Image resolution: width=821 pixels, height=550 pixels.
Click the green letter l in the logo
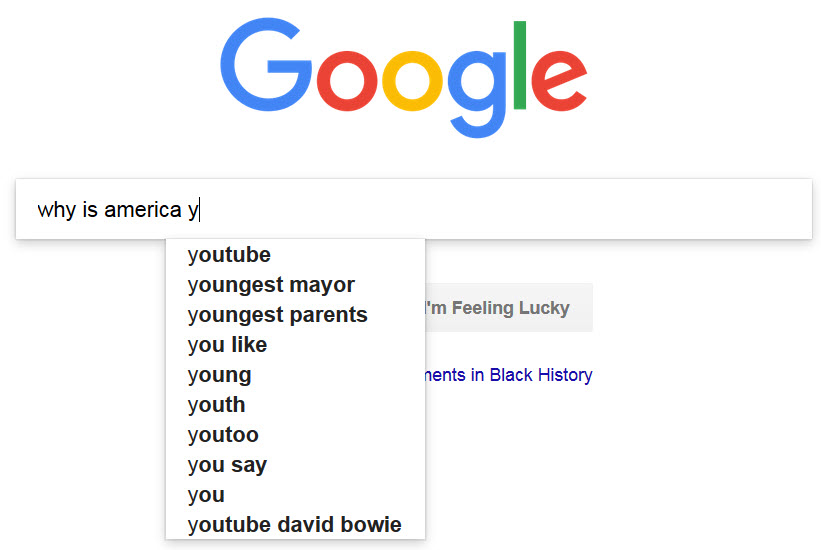(x=519, y=65)
